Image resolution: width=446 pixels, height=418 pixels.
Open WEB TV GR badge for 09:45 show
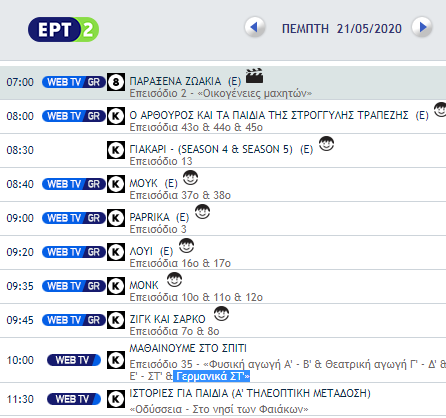74,320
